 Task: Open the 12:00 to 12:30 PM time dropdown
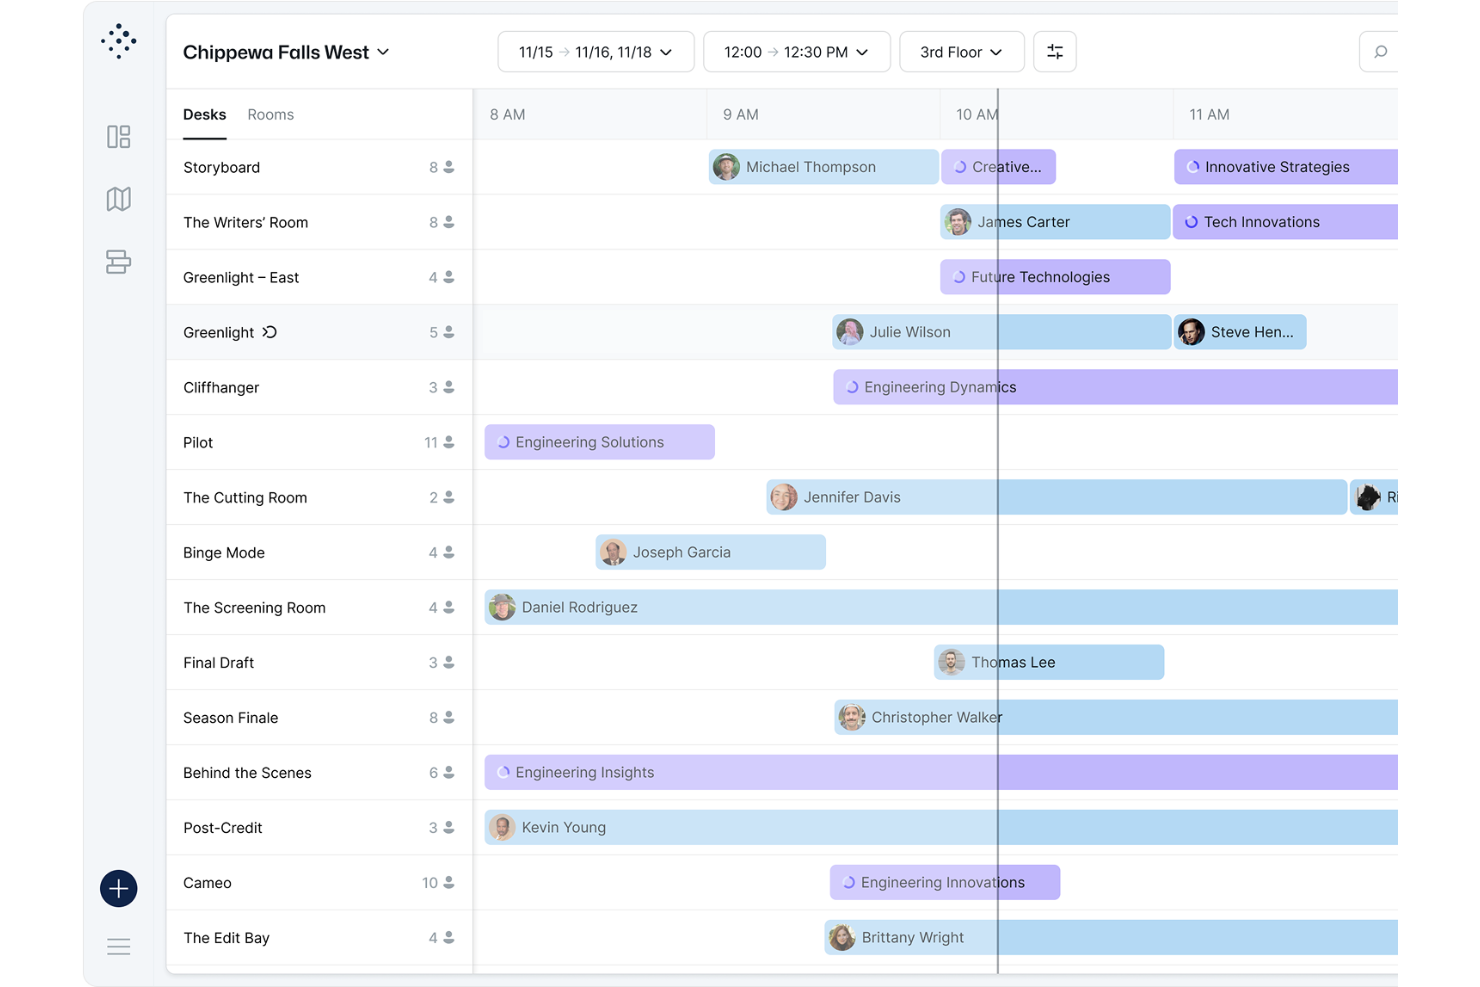pos(796,51)
